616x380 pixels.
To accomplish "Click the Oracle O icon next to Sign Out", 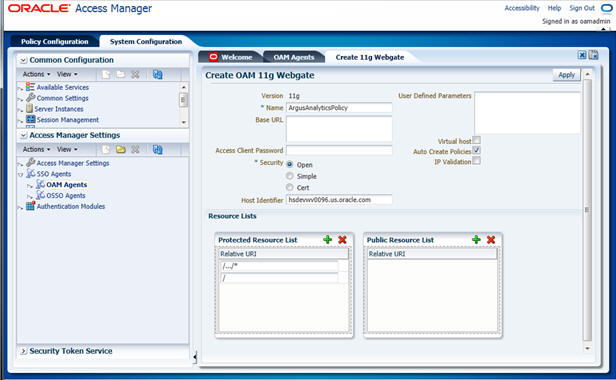I will (606, 8).
